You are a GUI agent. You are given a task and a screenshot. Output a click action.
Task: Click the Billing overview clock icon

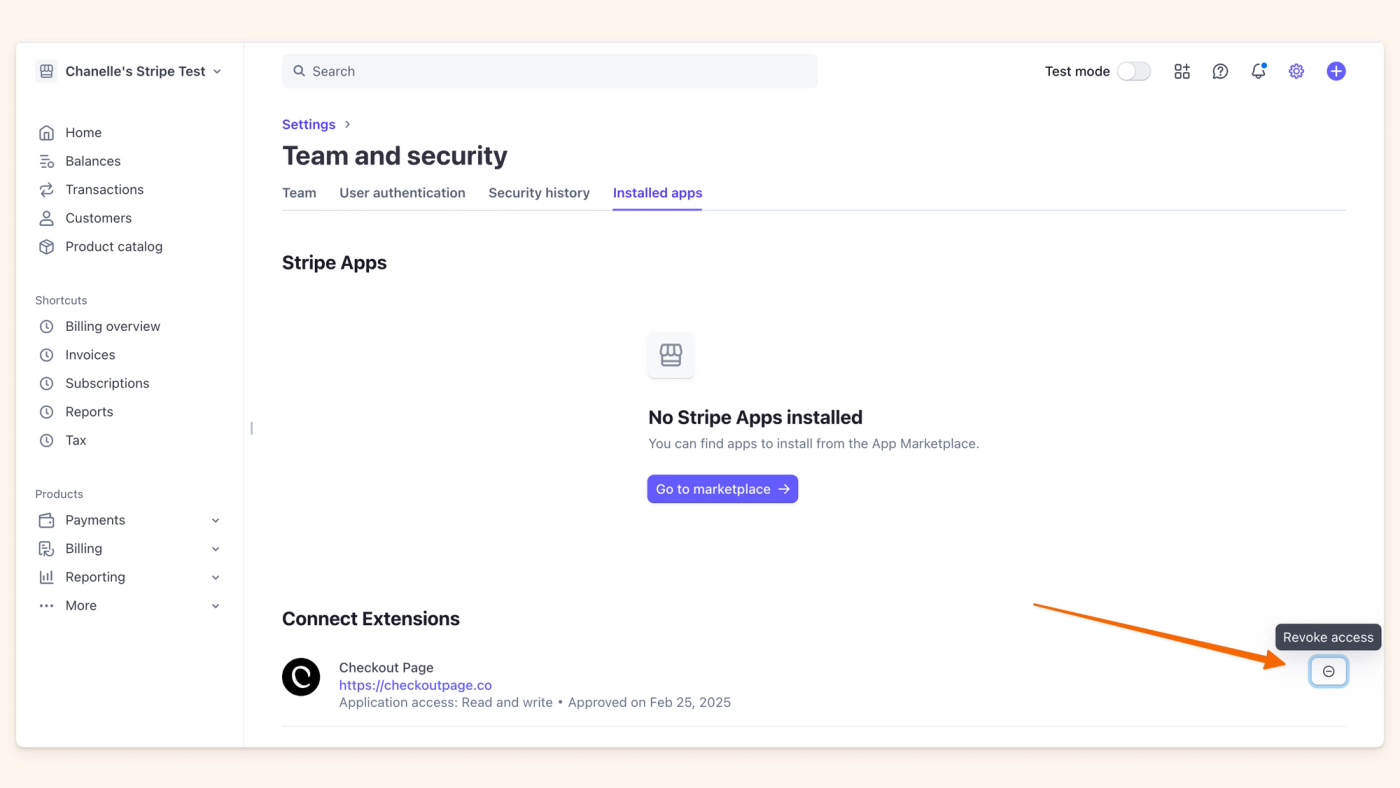[x=46, y=327]
